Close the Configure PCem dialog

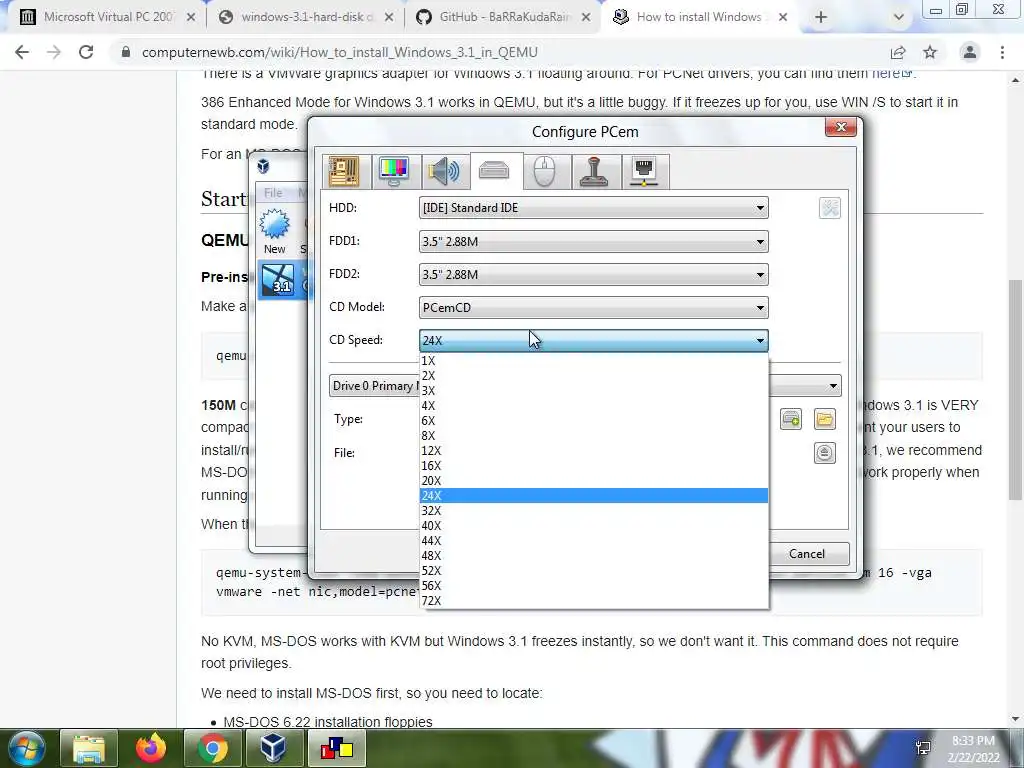(840, 127)
